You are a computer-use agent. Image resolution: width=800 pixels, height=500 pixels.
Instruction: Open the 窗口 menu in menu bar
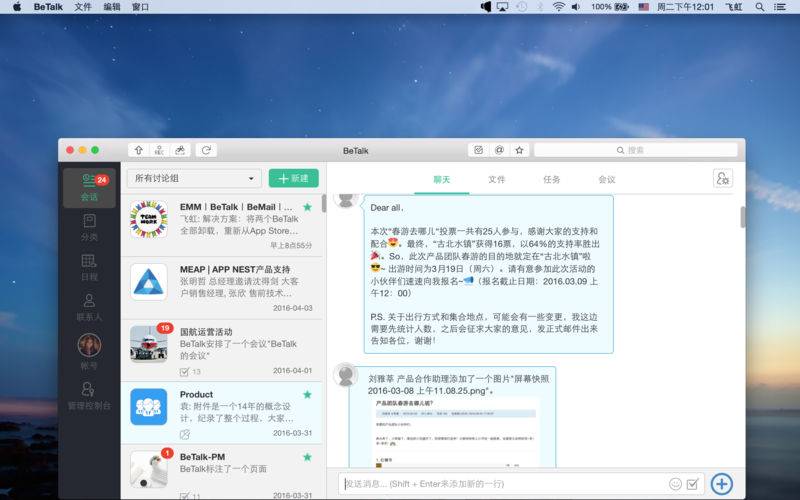(140, 7)
